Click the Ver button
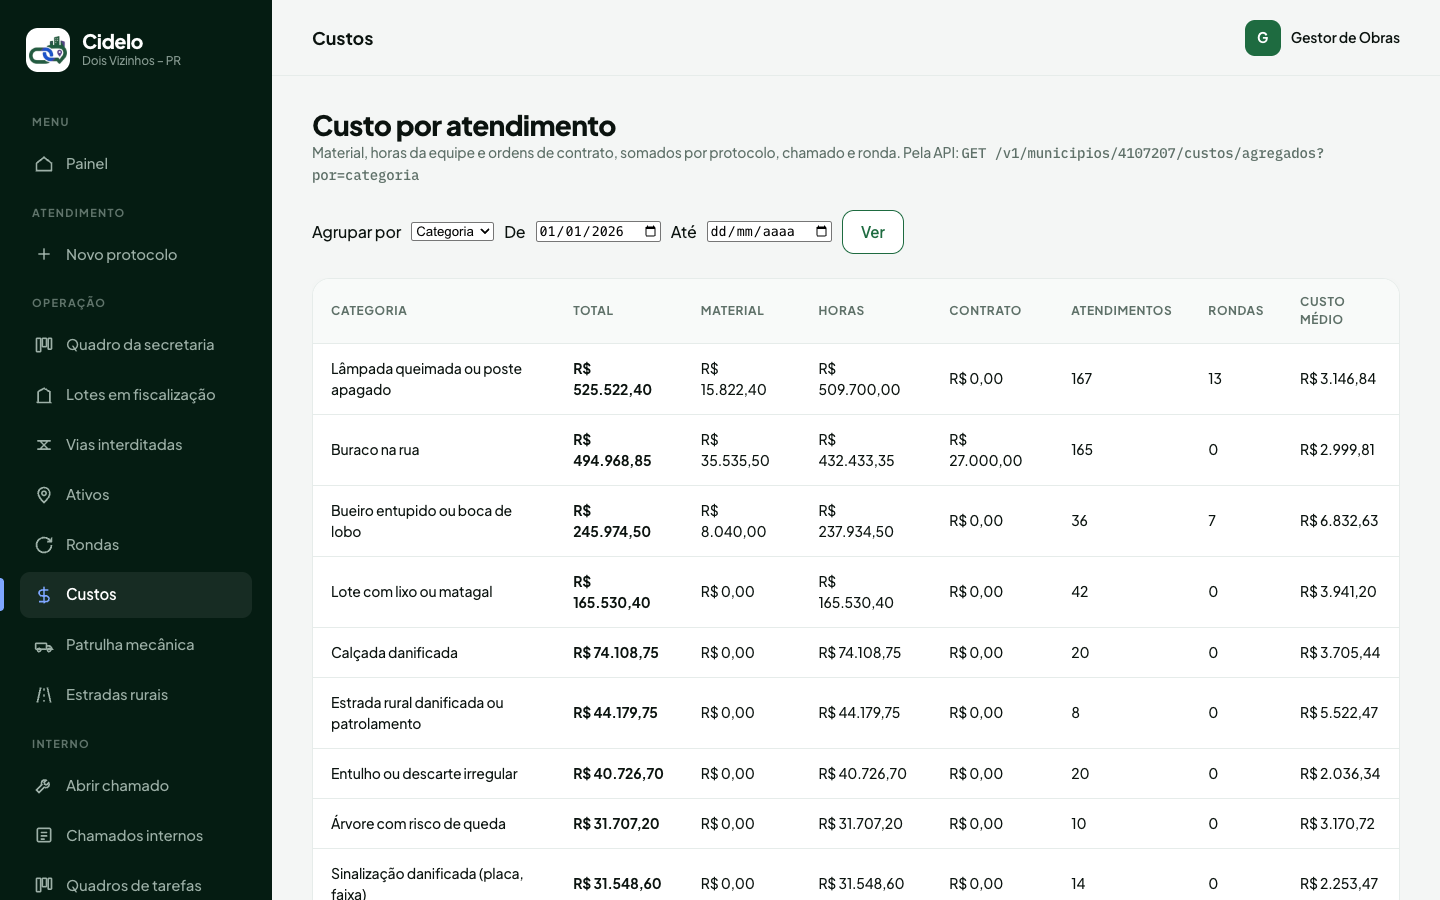The width and height of the screenshot is (1440, 900). [x=873, y=232]
